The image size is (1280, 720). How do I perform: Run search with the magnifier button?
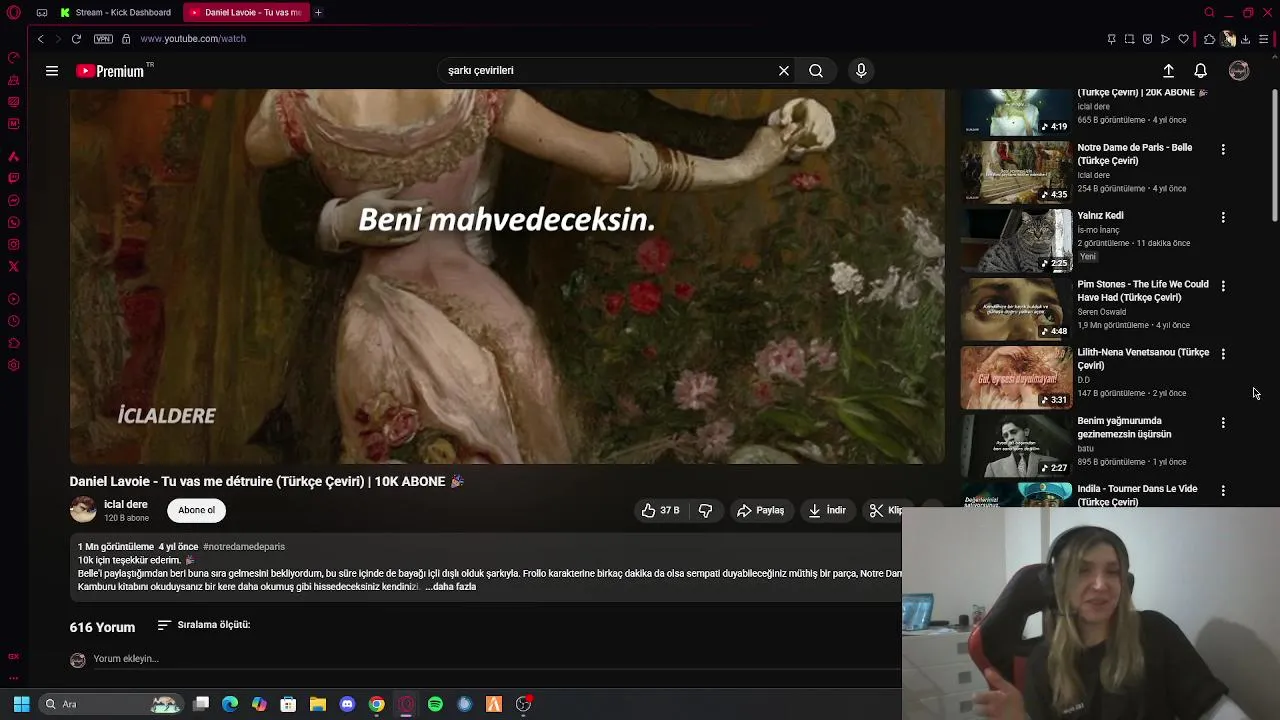click(816, 71)
